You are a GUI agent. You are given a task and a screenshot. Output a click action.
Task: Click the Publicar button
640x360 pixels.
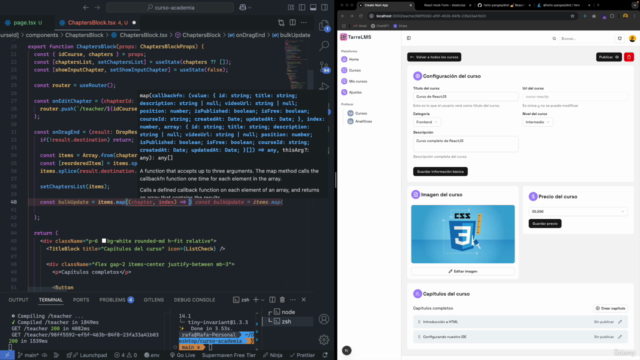pyautogui.click(x=609, y=57)
